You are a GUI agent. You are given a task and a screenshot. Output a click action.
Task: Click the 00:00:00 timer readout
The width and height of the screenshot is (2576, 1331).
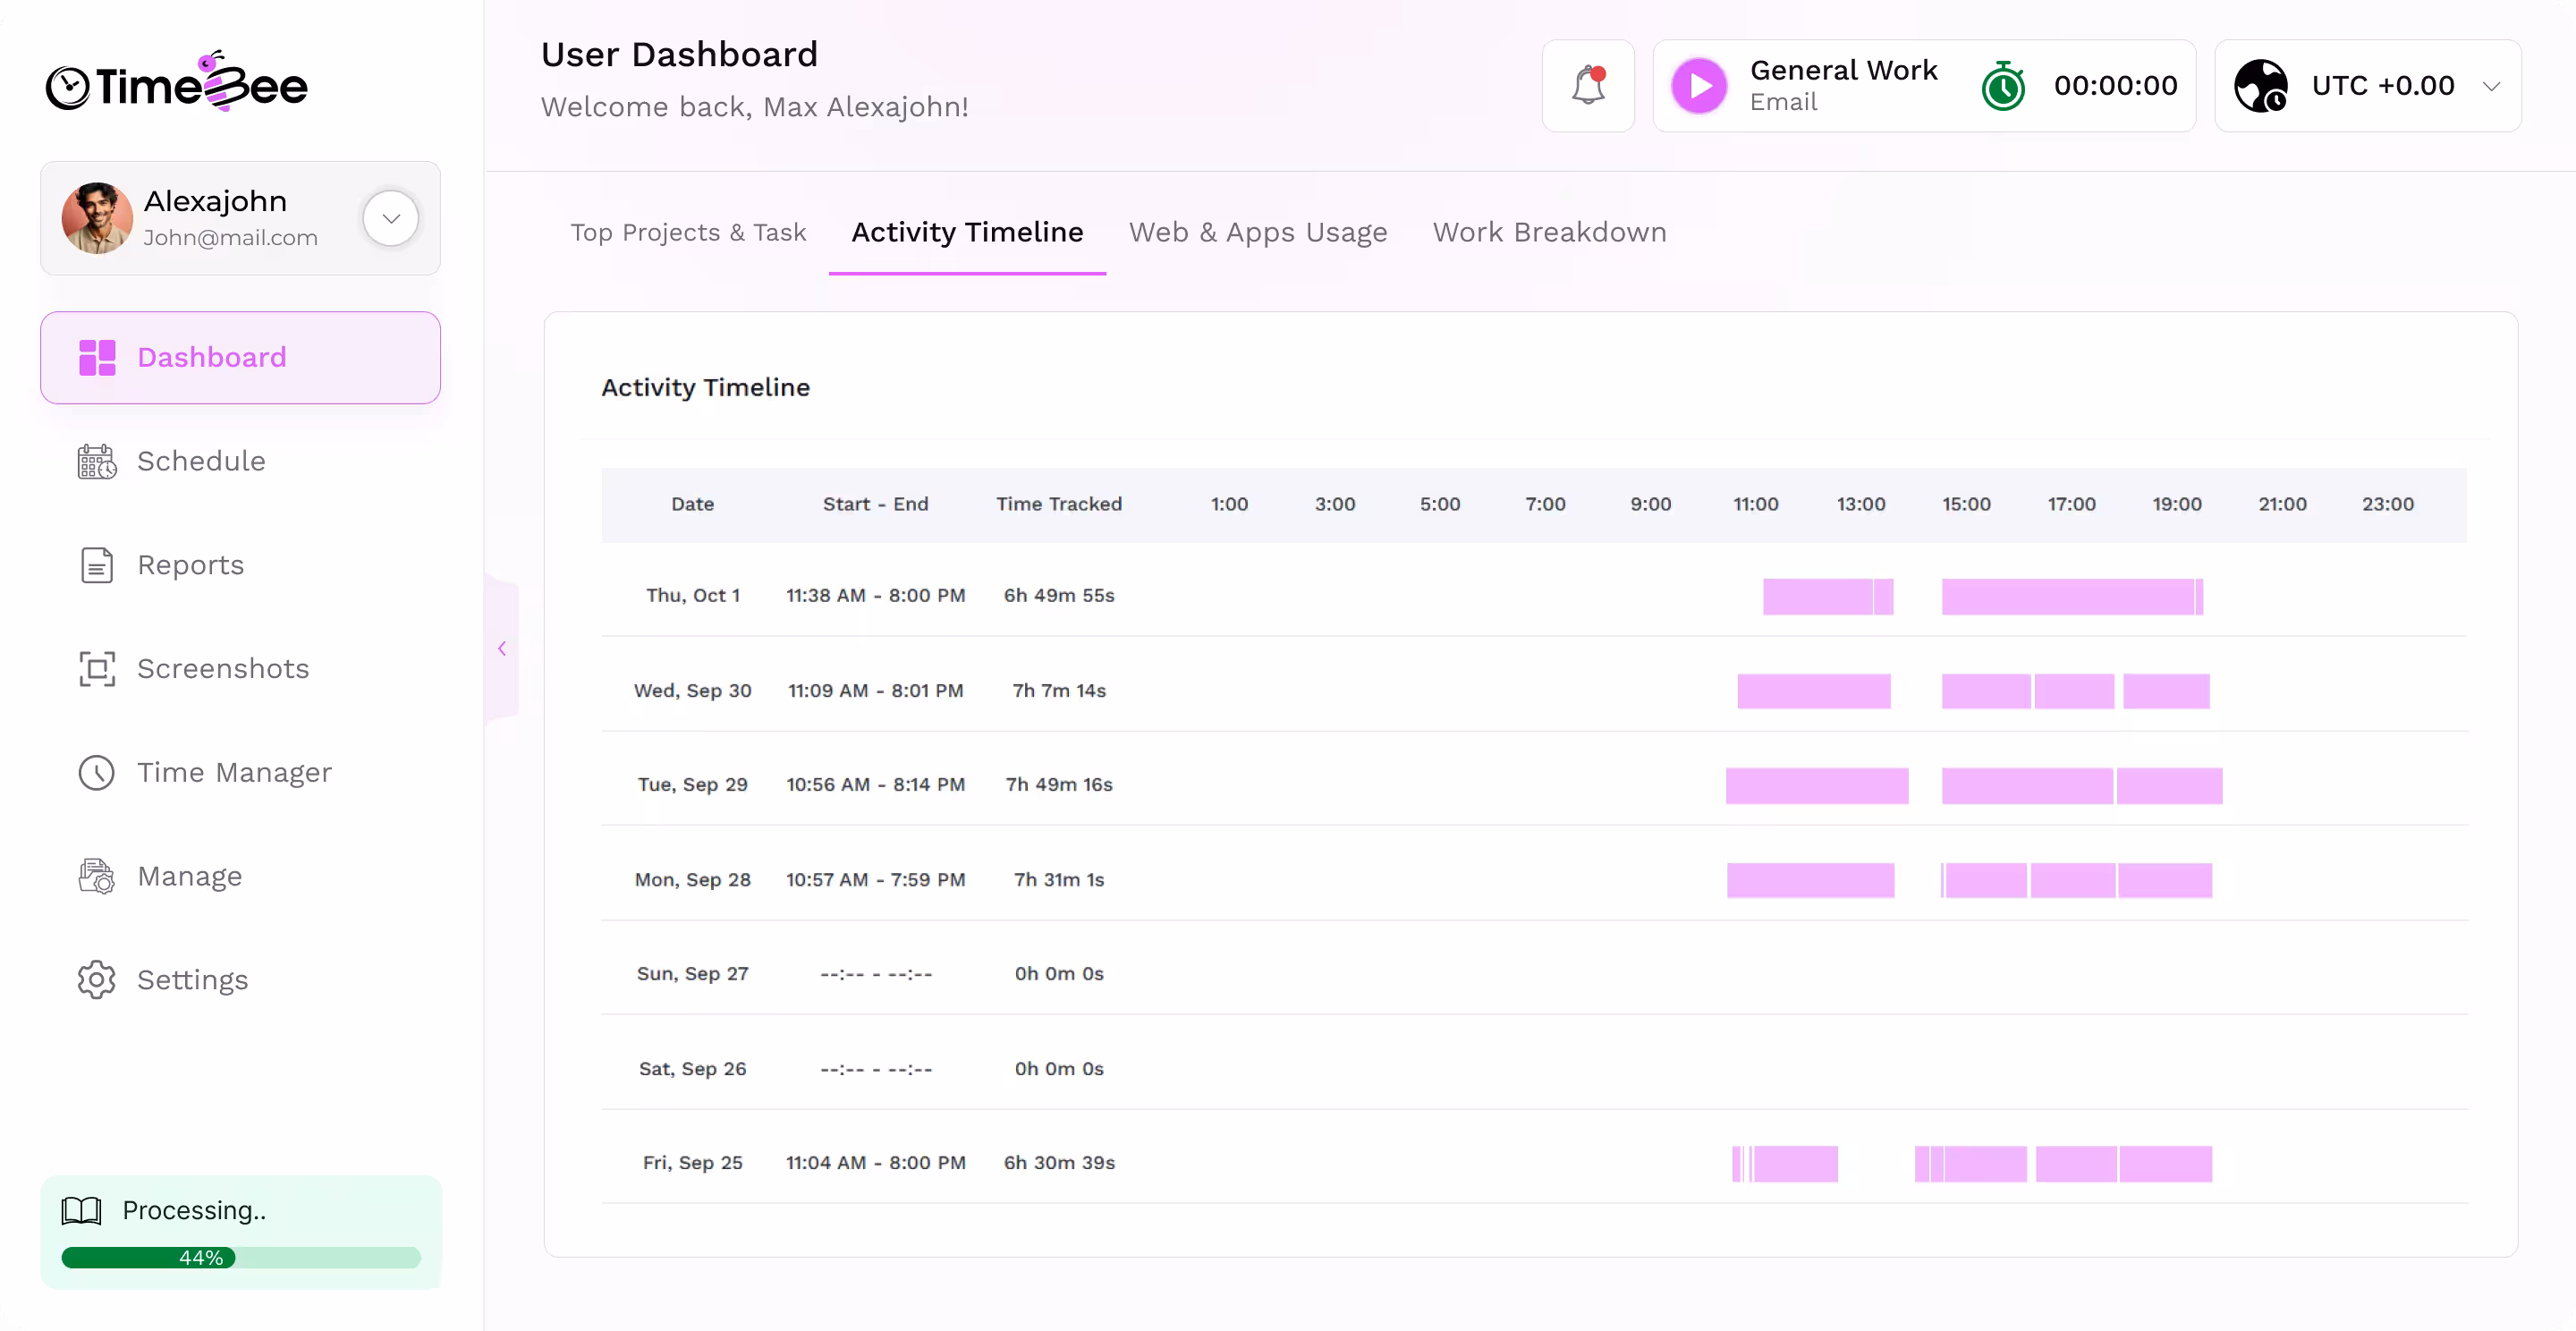pyautogui.click(x=2115, y=86)
